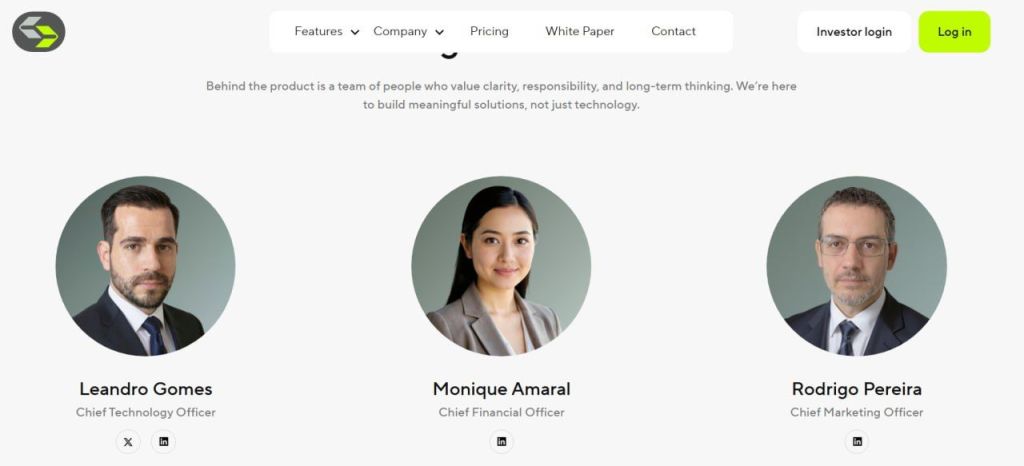This screenshot has height=466, width=1024.
Task: Select Leandro Gomes's portrait photo
Action: (x=146, y=266)
